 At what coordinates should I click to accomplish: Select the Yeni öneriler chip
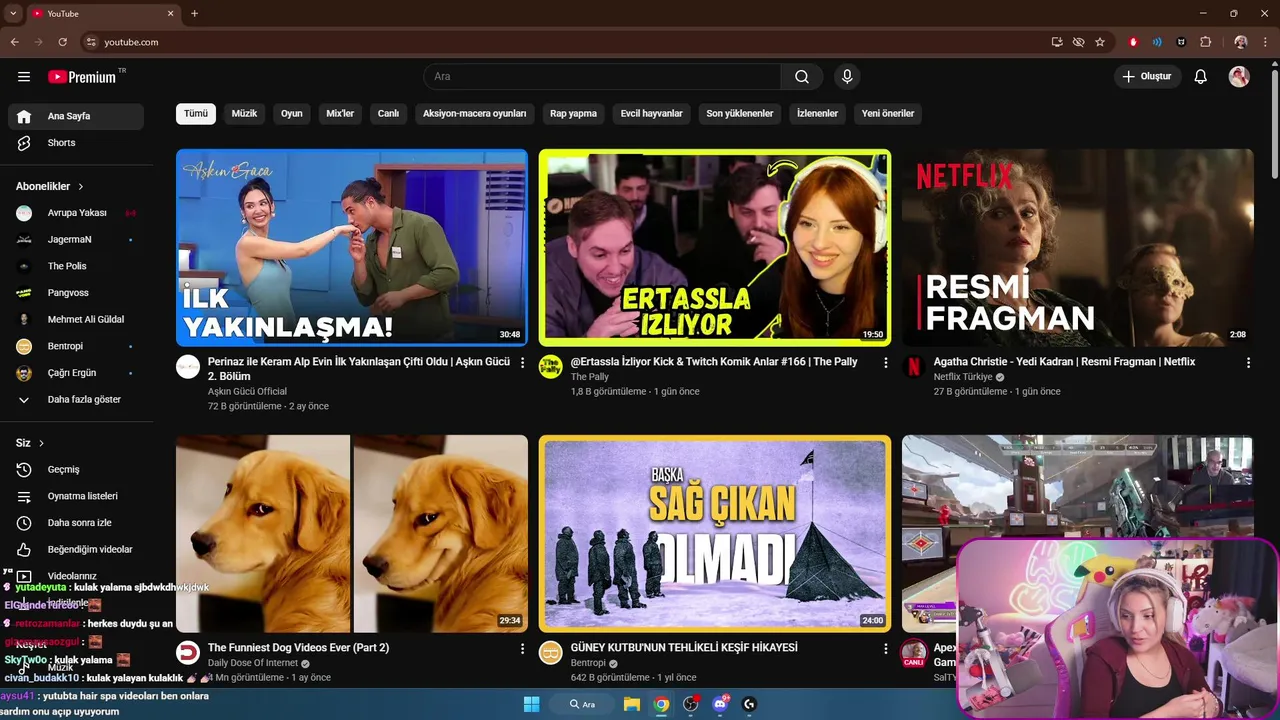tap(888, 114)
